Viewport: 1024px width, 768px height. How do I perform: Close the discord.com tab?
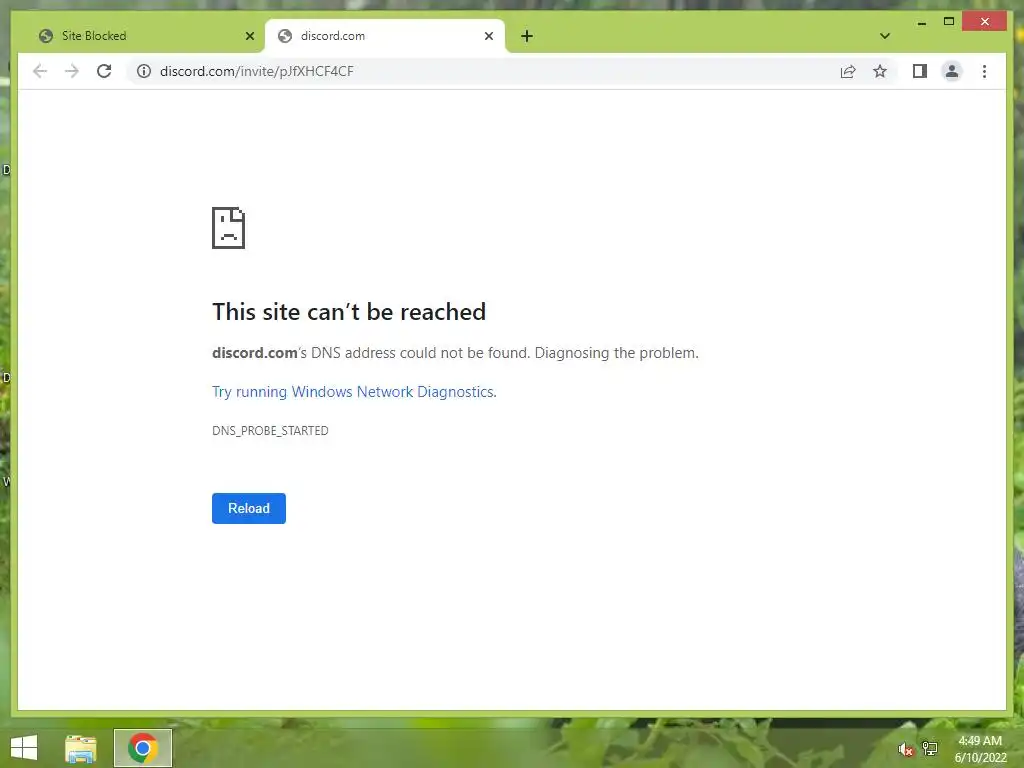click(x=488, y=36)
